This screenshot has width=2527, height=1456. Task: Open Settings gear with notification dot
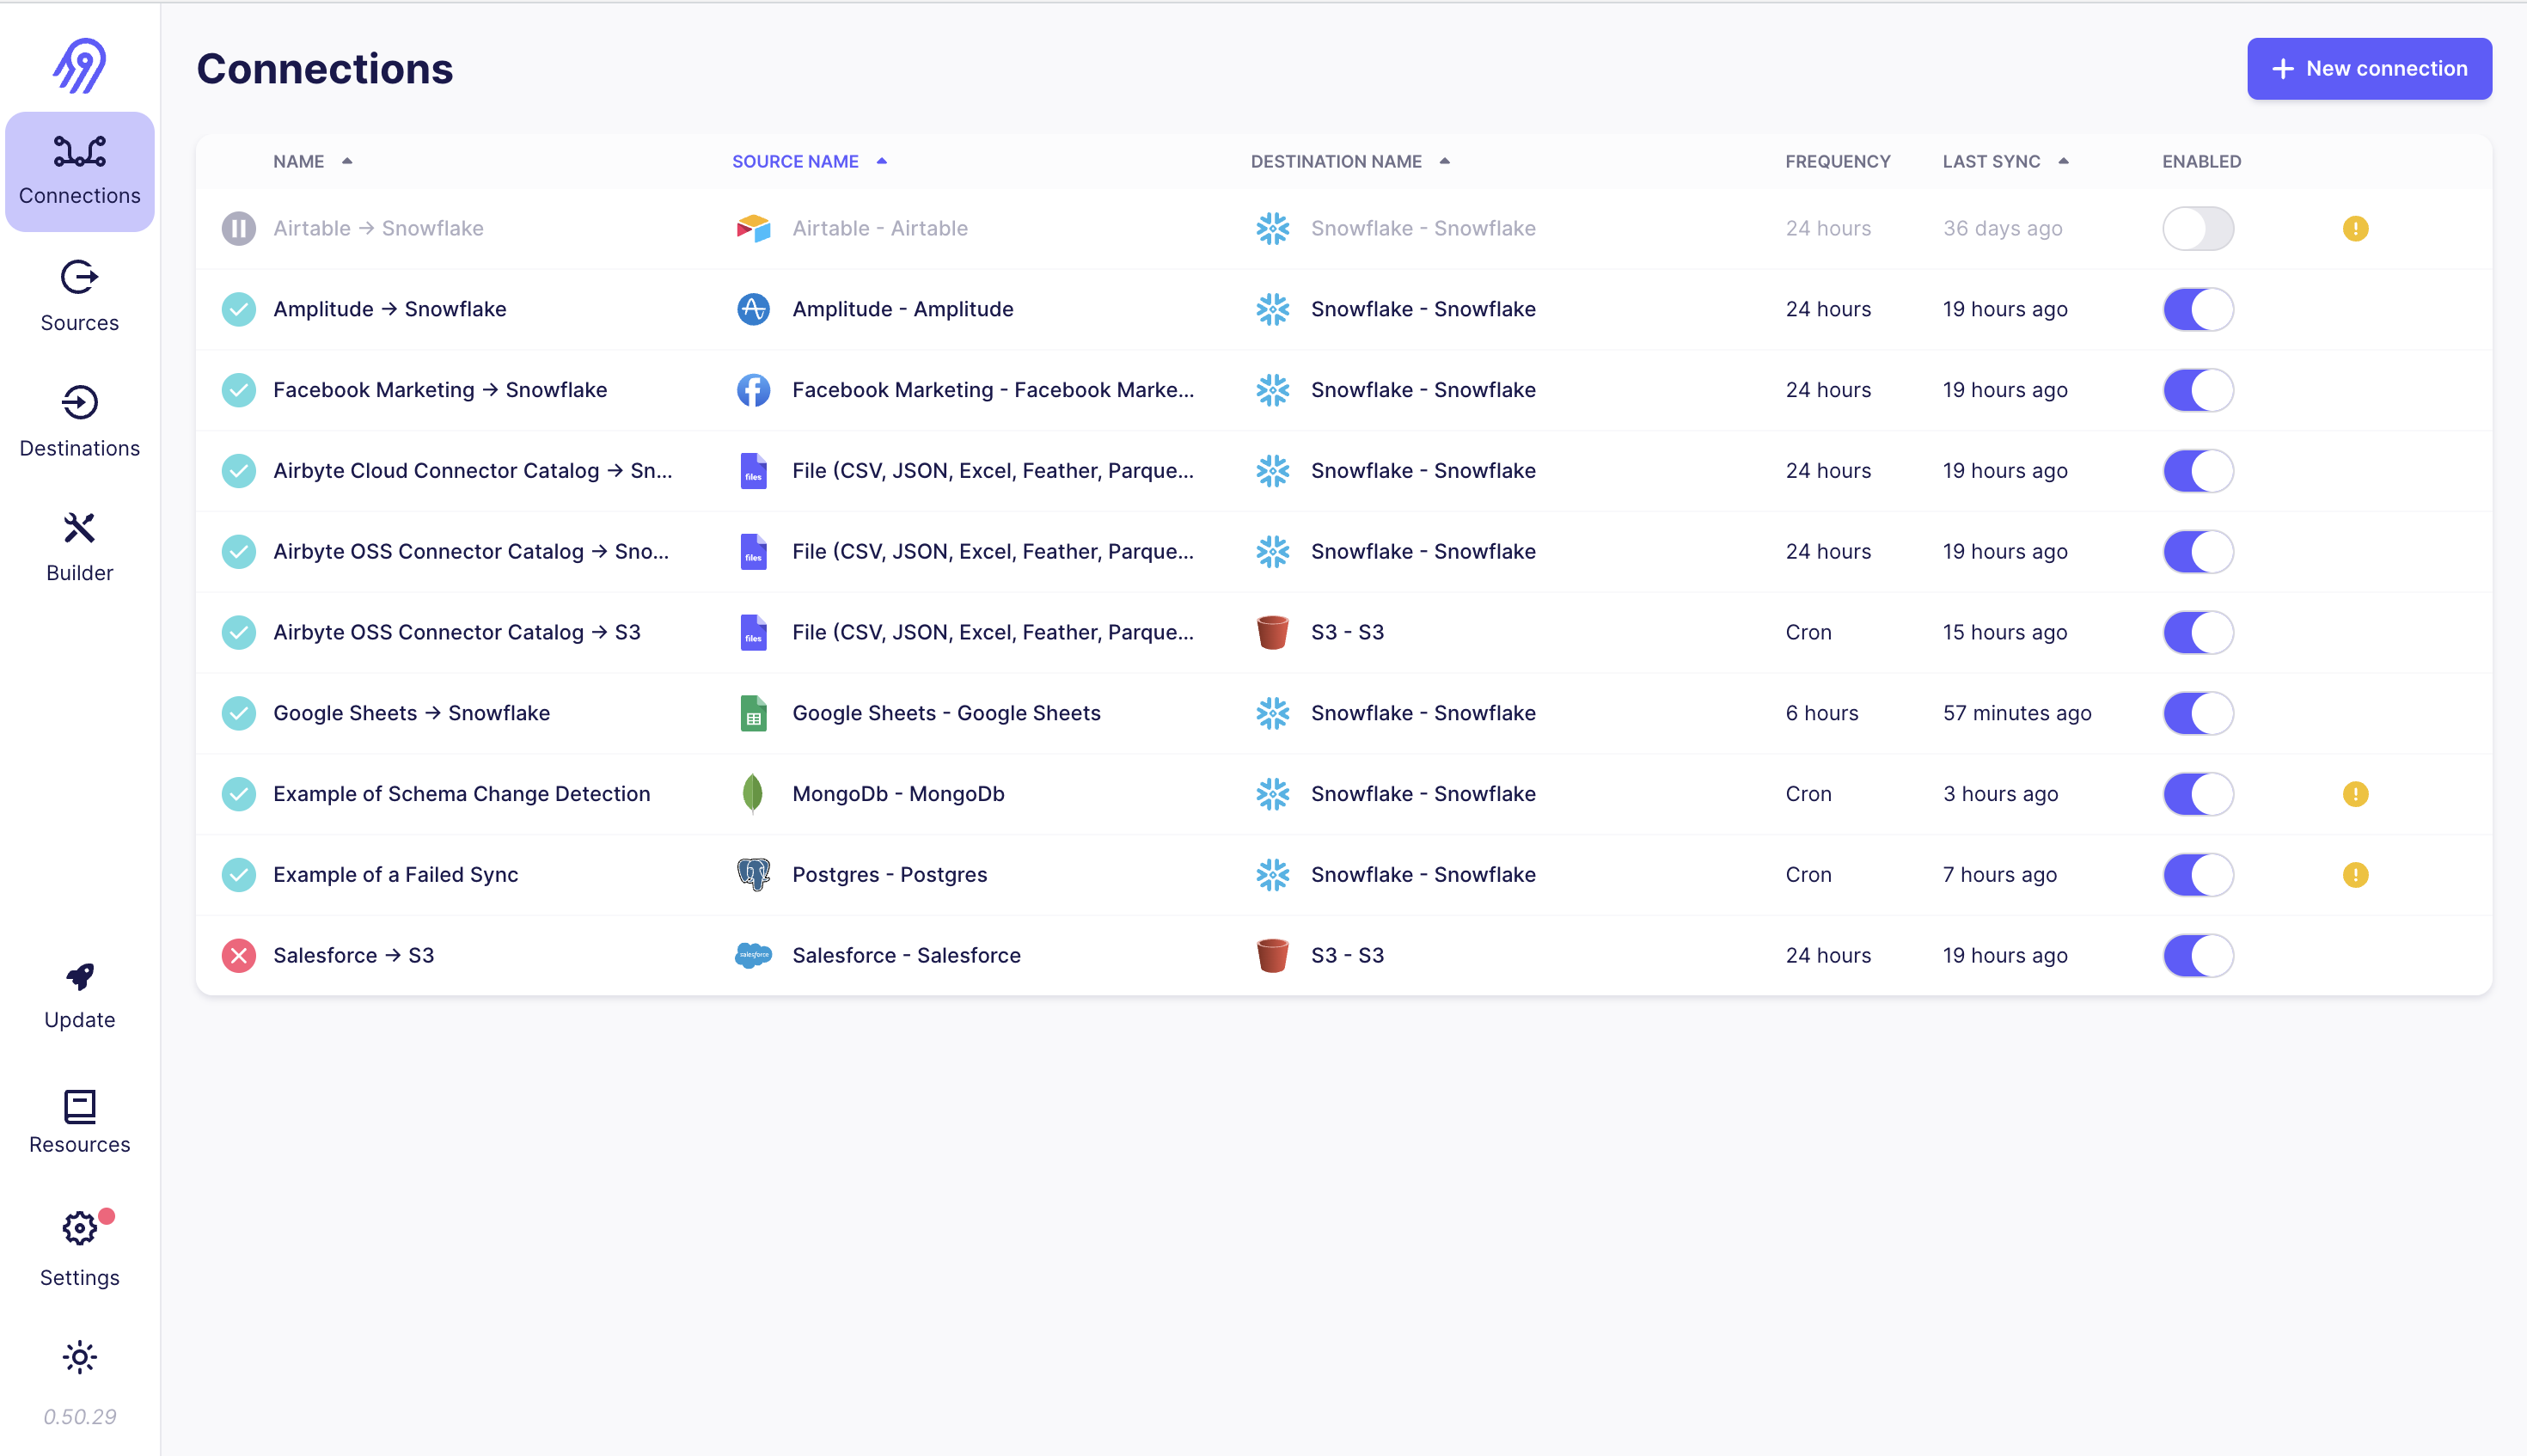click(x=80, y=1248)
